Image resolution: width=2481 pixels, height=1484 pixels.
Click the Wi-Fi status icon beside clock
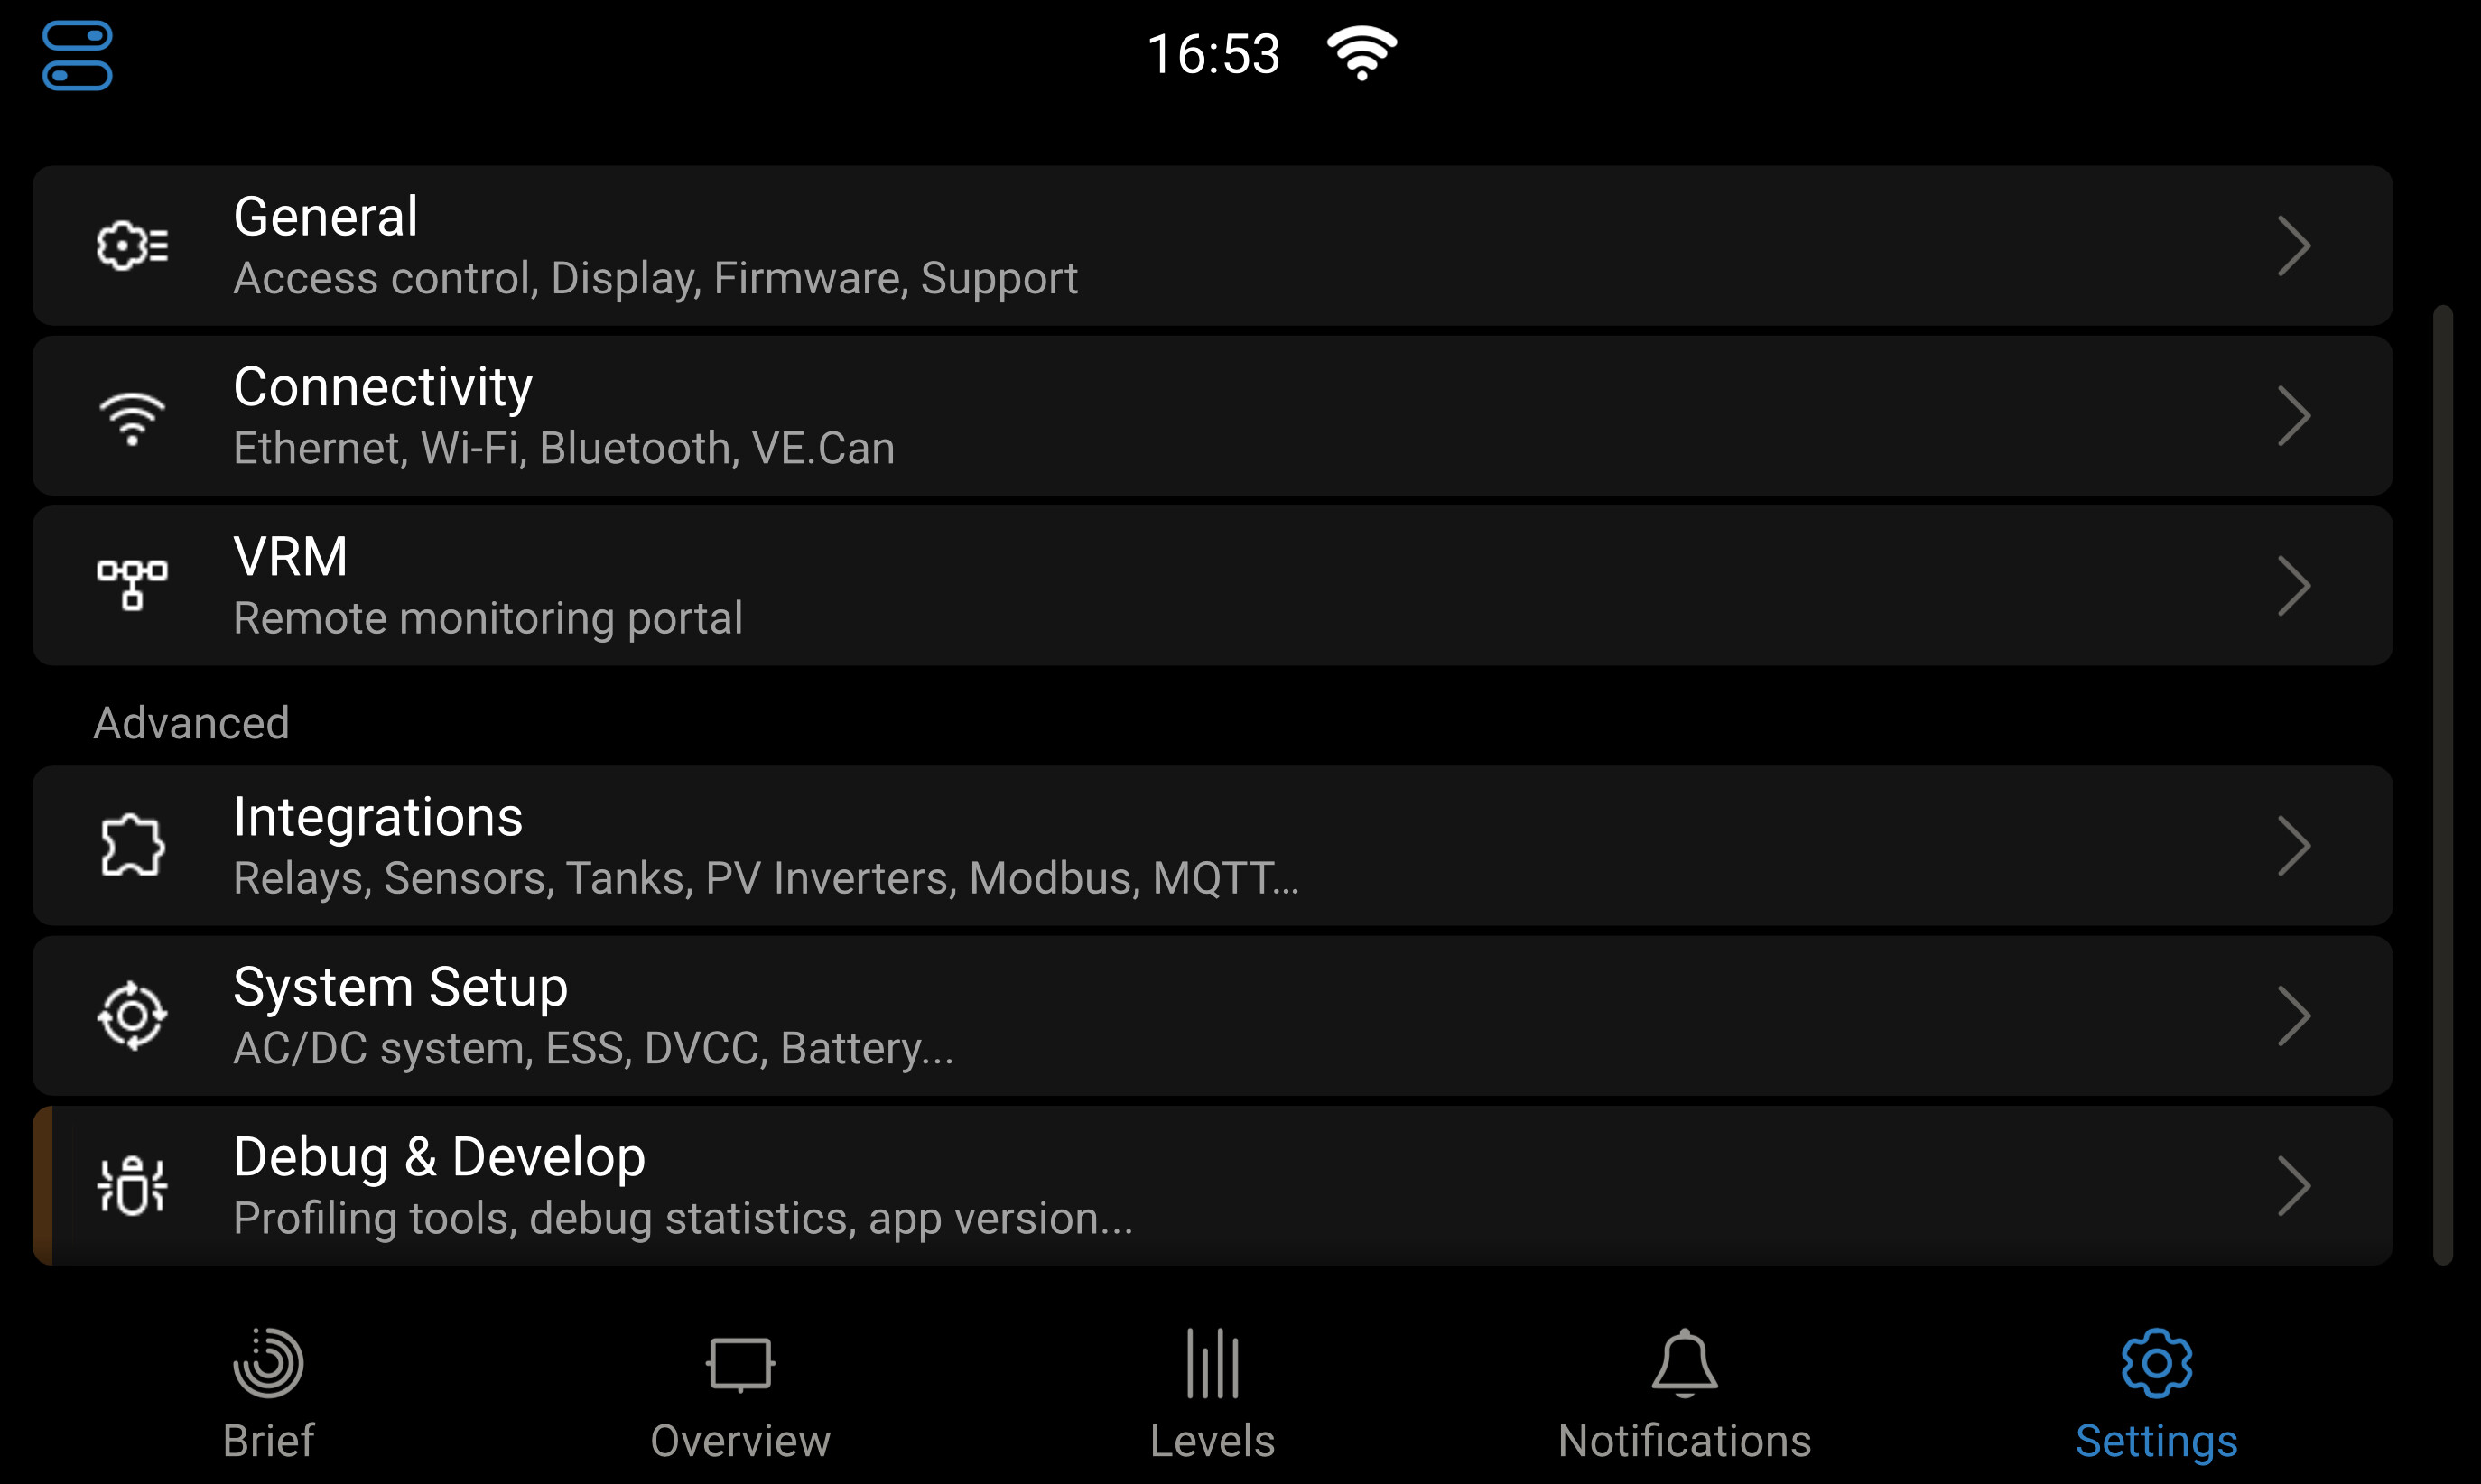(1361, 53)
